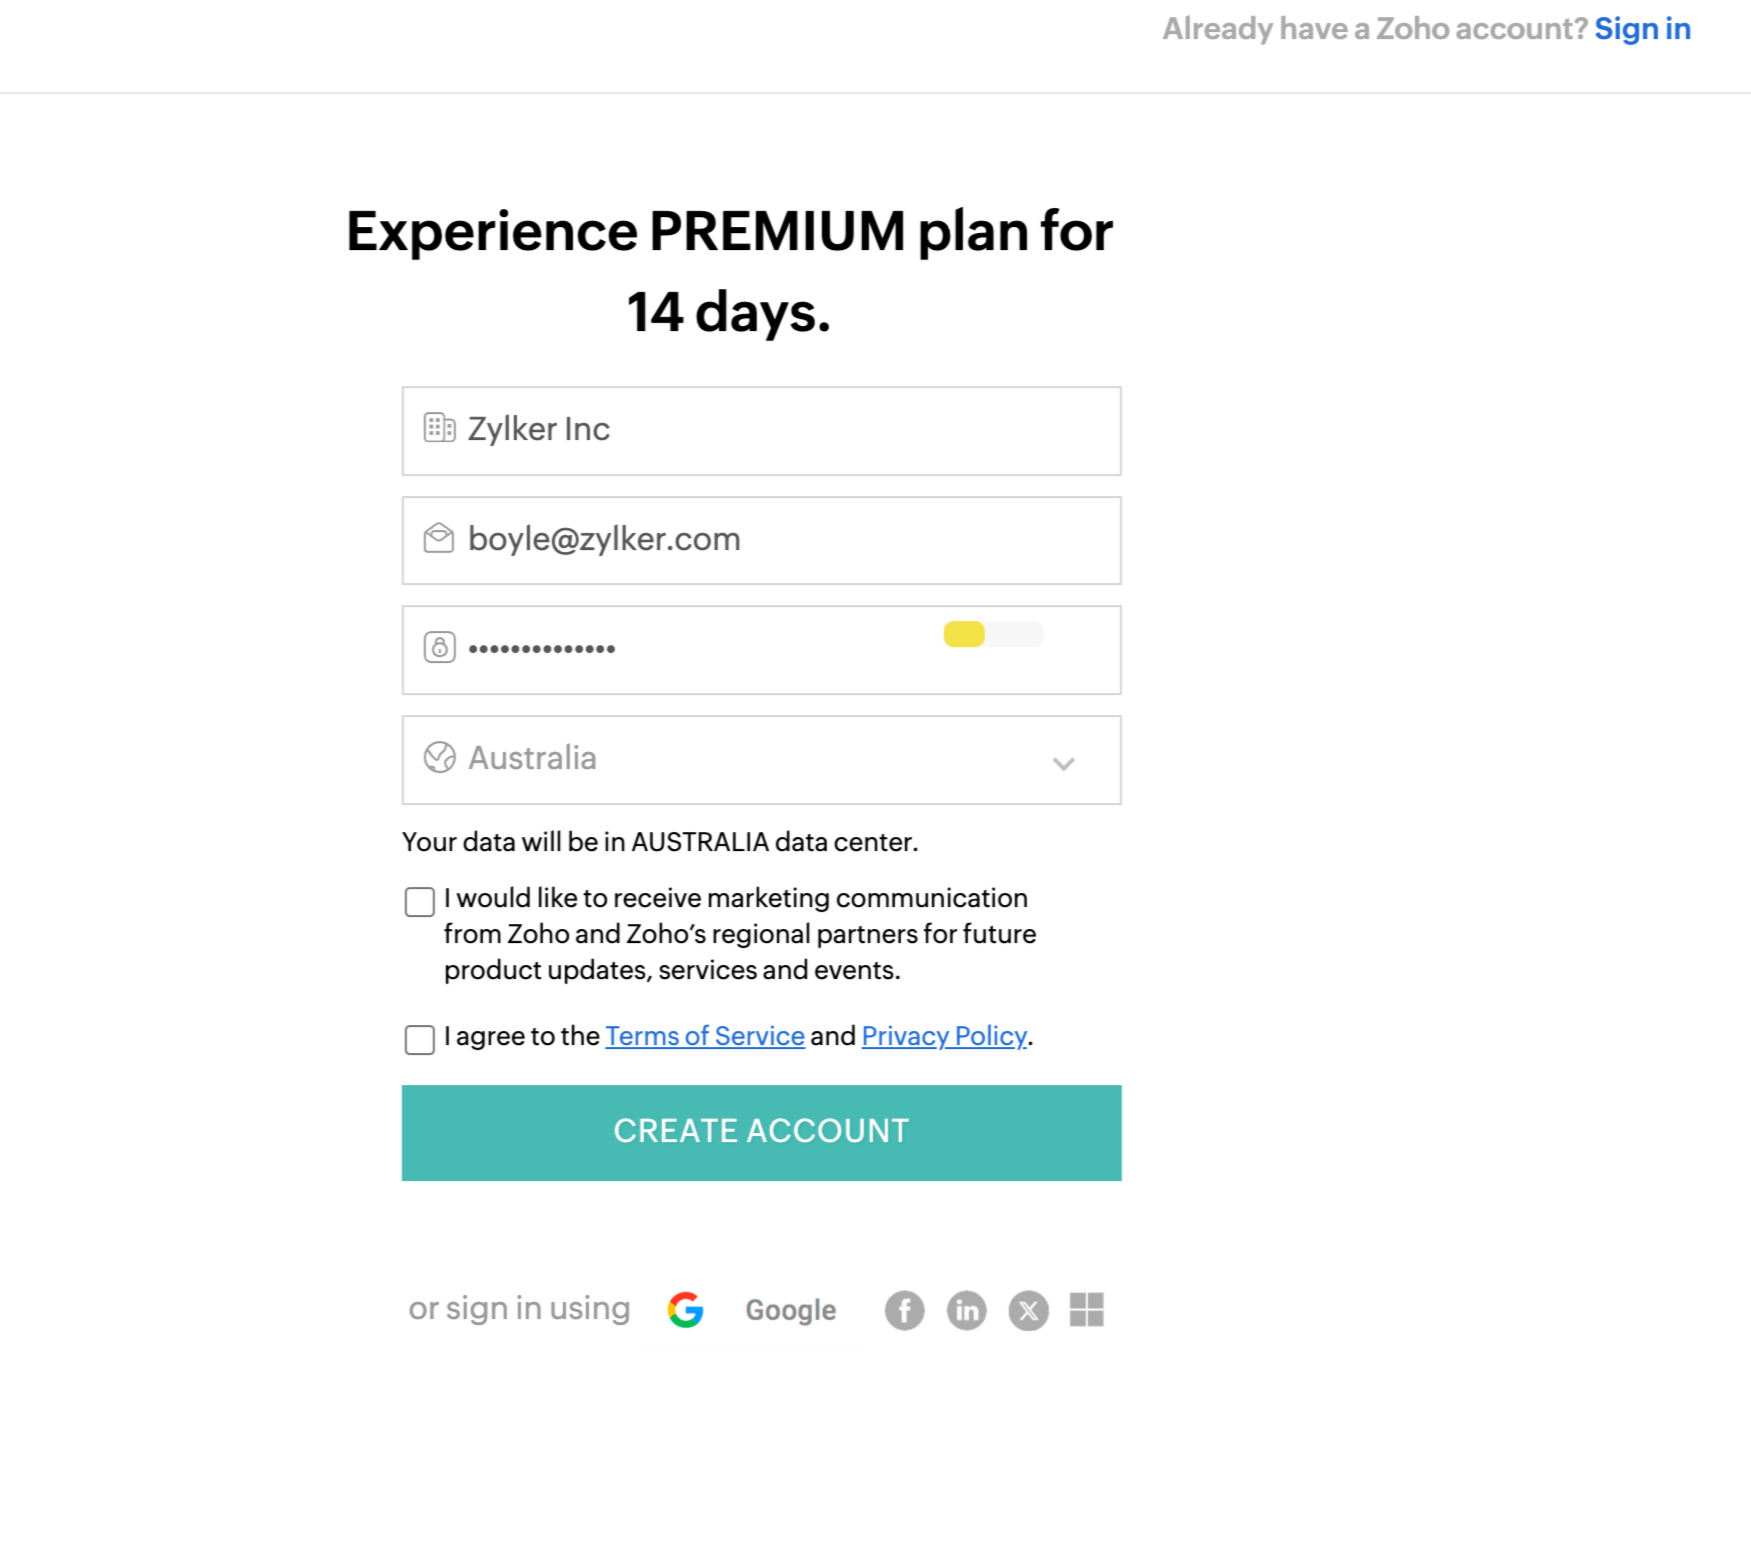Sign in using Google button
This screenshot has width=1751, height=1559.
pos(752,1310)
